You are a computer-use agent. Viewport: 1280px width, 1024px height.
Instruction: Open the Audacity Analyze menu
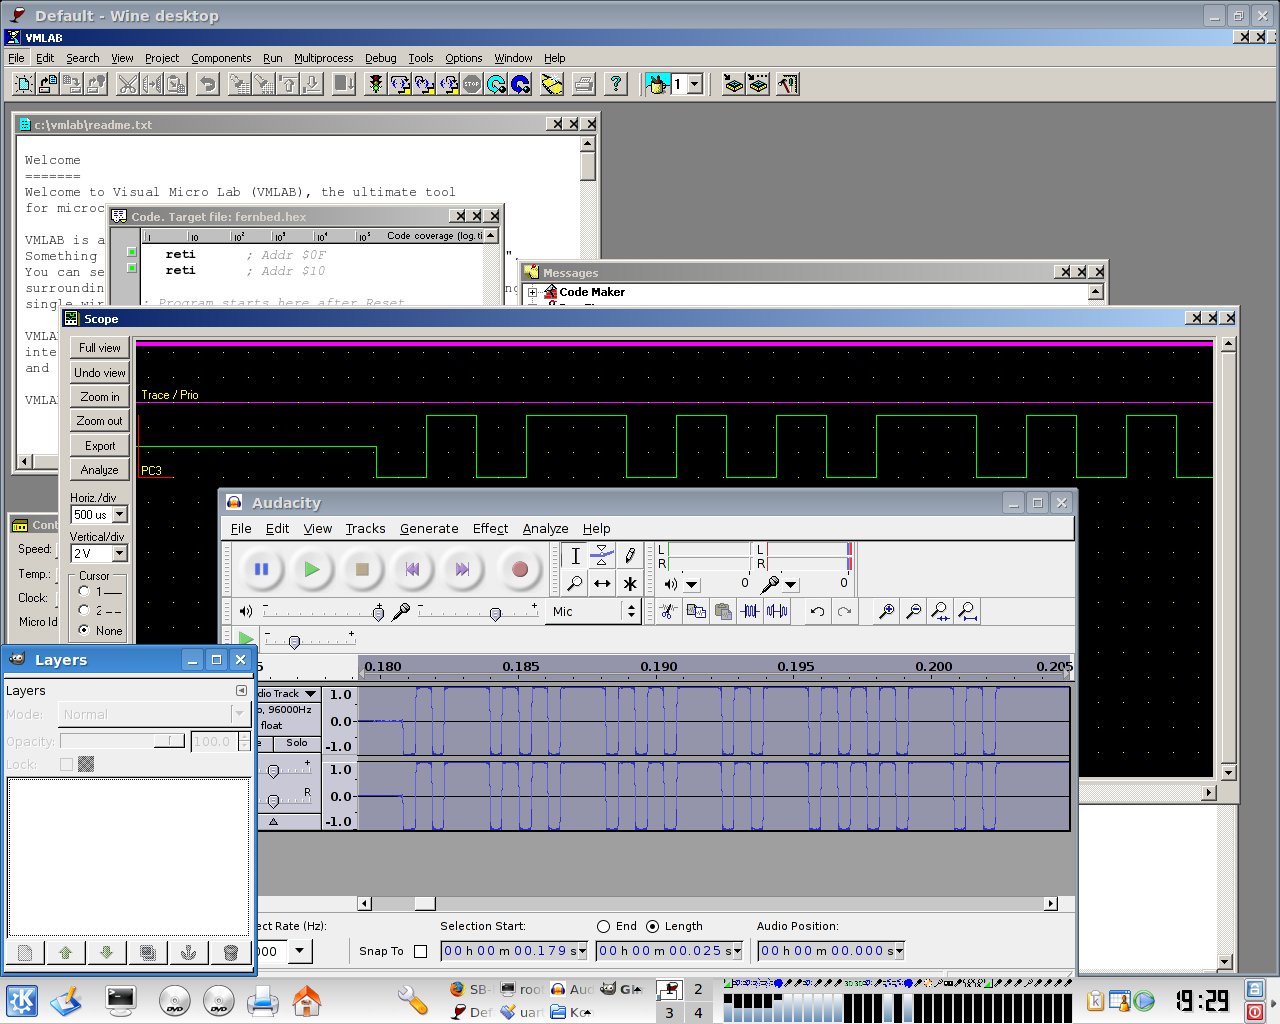545,528
